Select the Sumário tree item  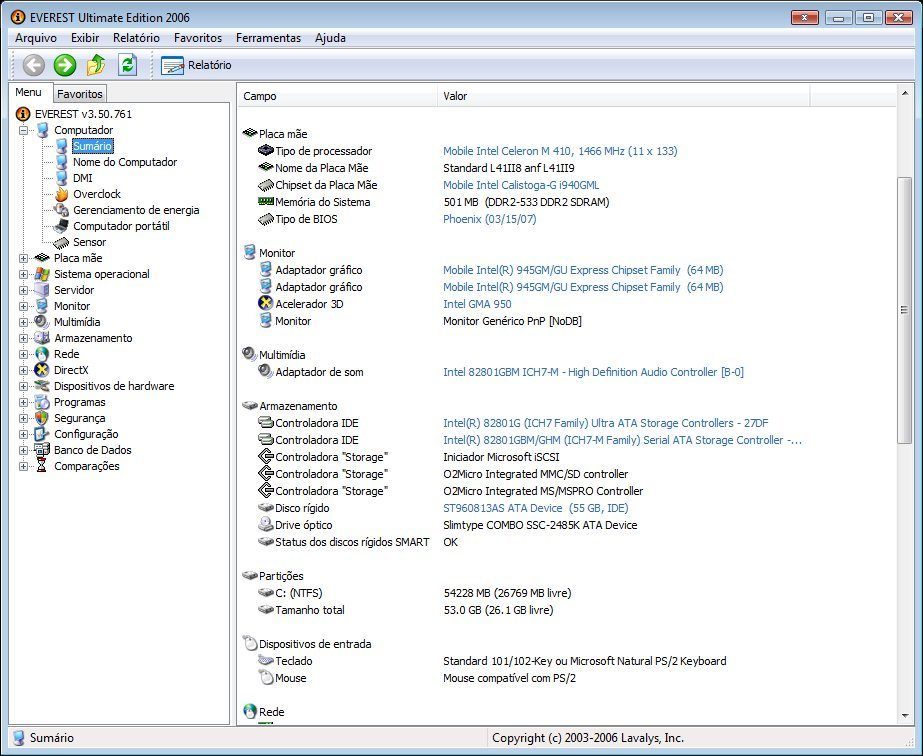92,146
